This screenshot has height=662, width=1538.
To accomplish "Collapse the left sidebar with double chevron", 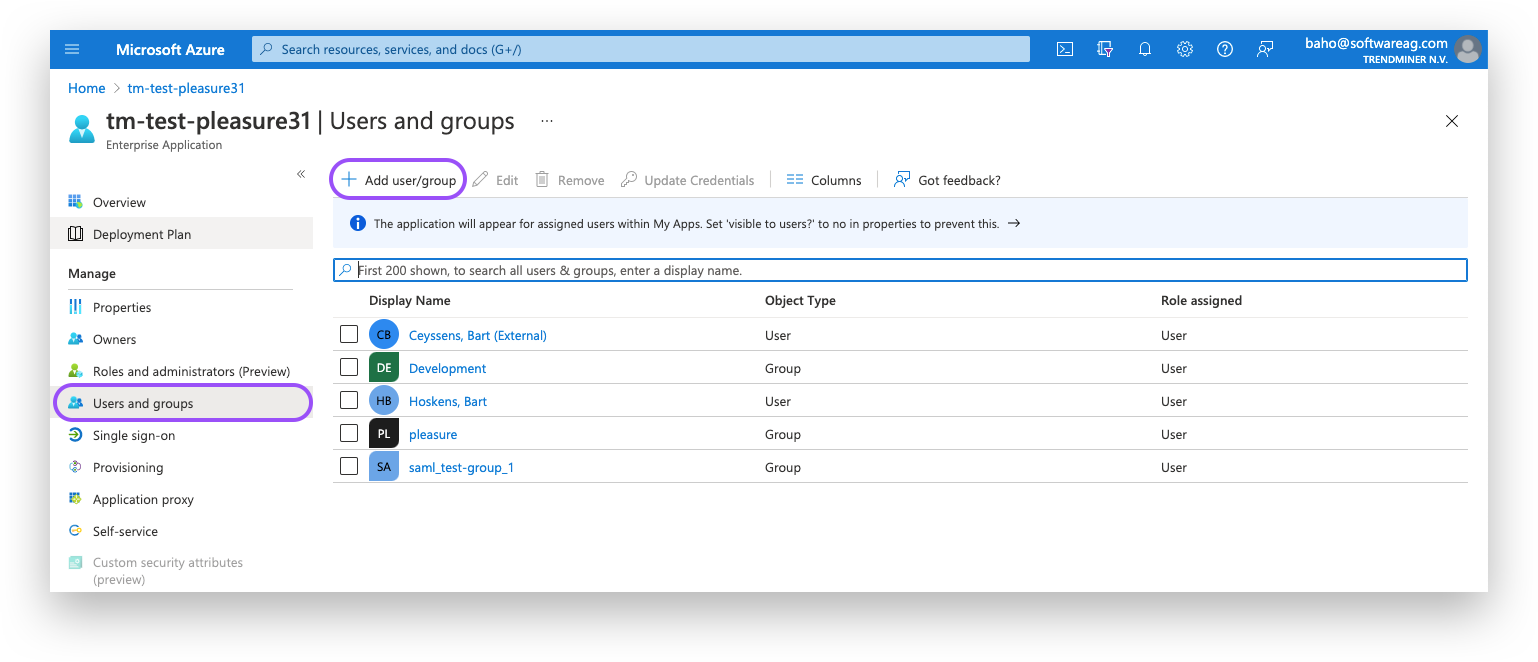I will pos(300,174).
